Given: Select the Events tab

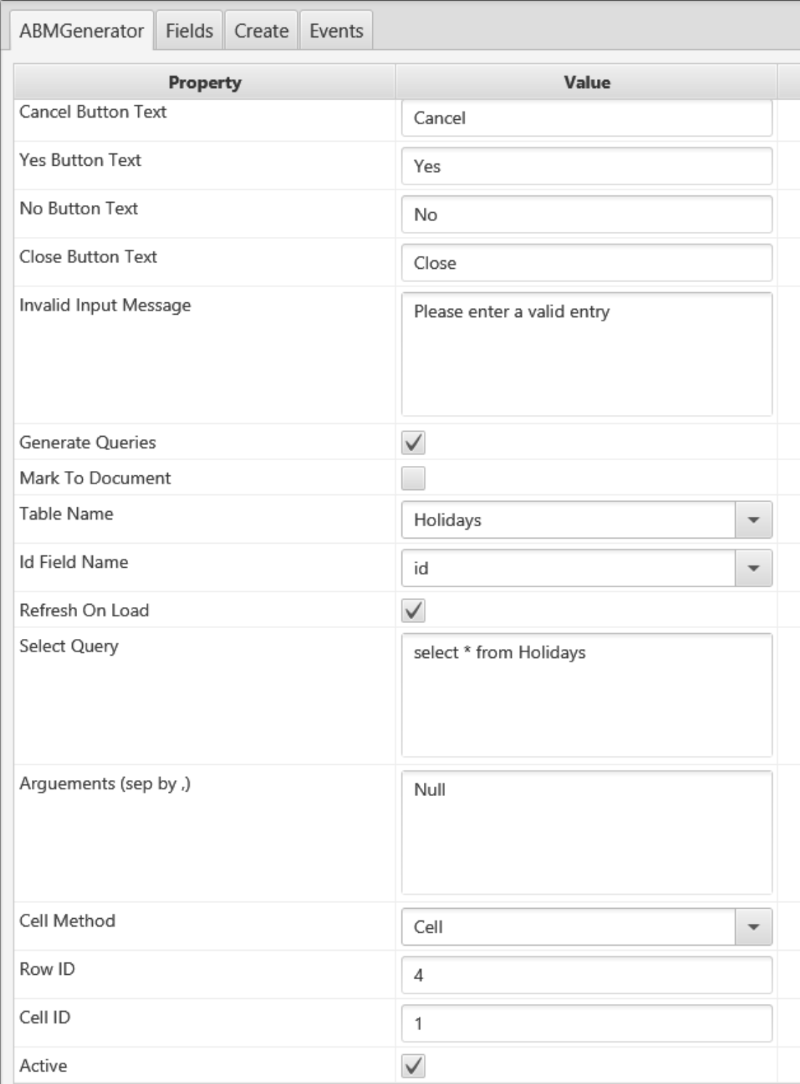Looking at the screenshot, I should click(x=336, y=31).
